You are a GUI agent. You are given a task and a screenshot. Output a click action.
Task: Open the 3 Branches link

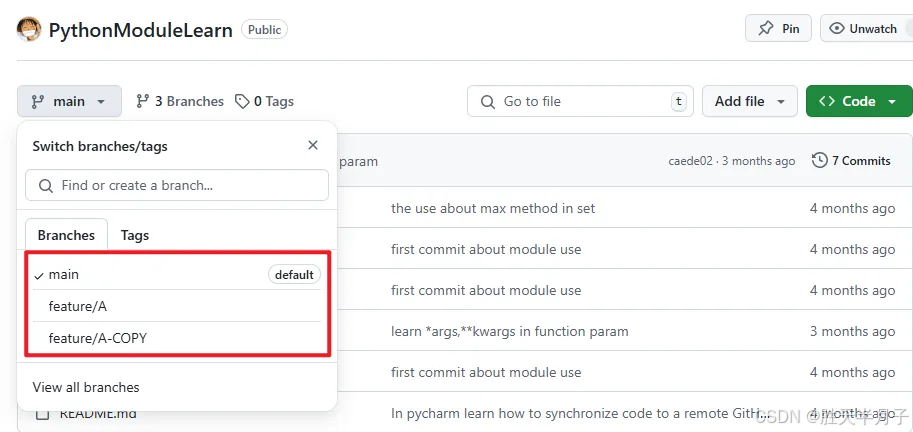(179, 101)
